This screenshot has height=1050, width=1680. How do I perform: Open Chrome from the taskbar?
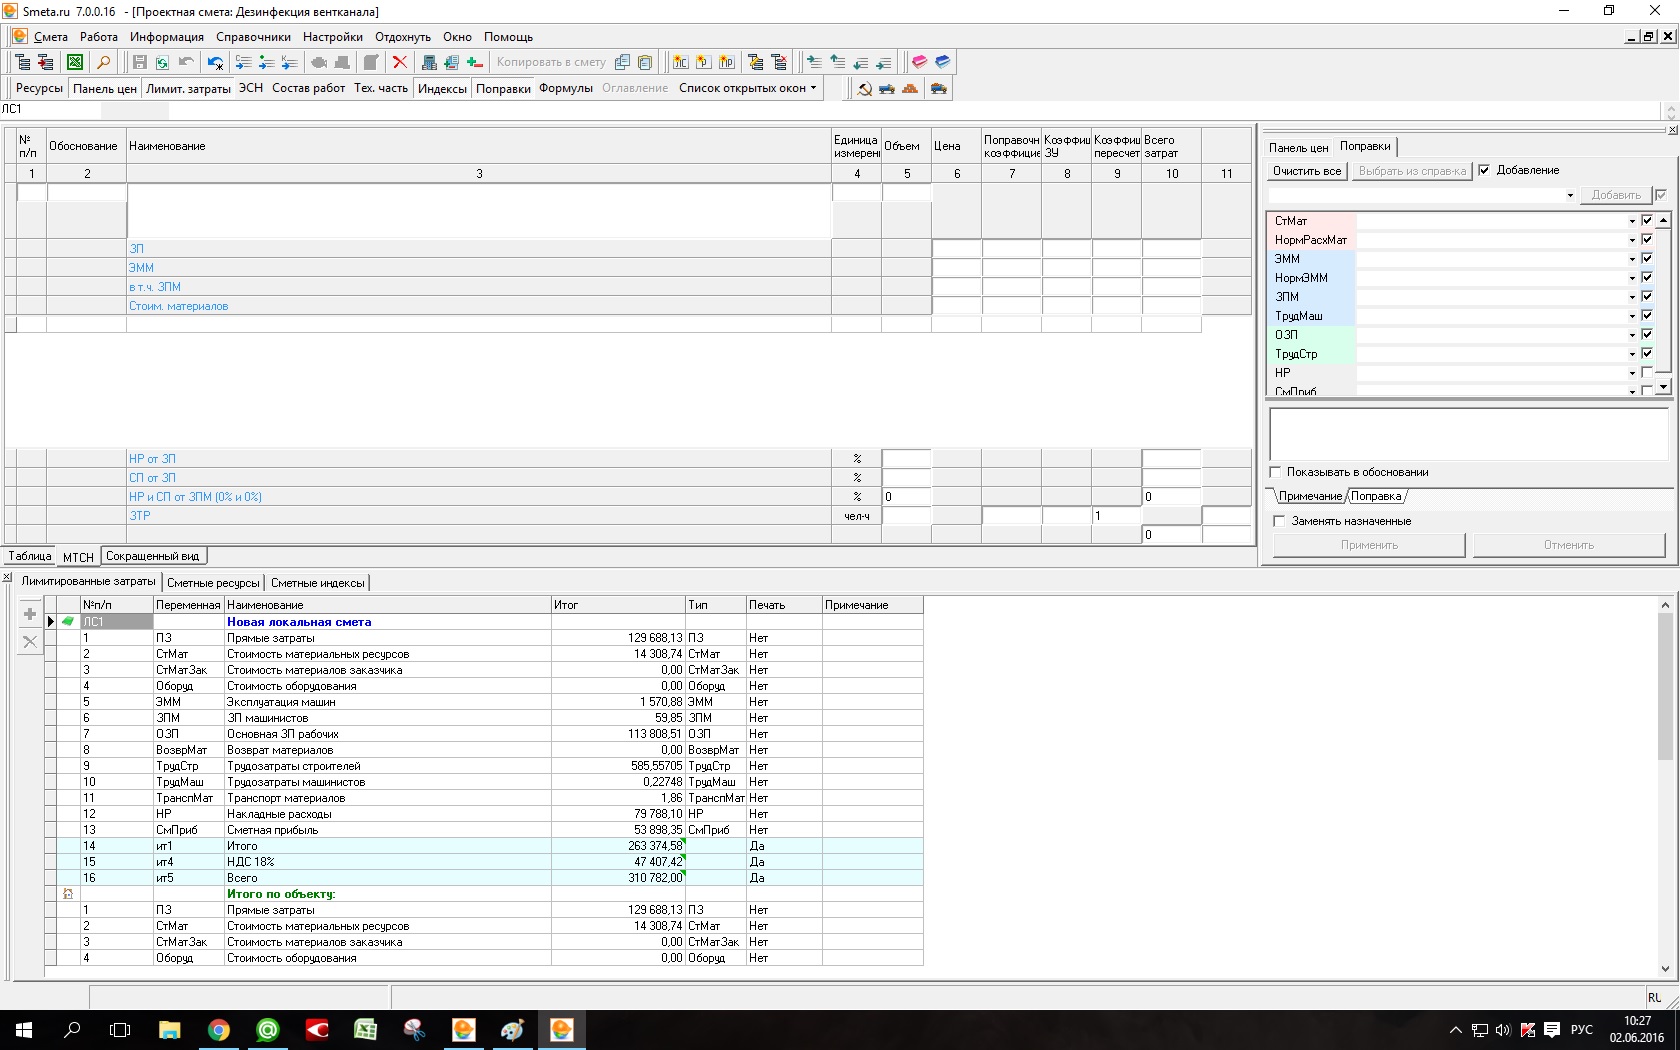(x=219, y=1030)
